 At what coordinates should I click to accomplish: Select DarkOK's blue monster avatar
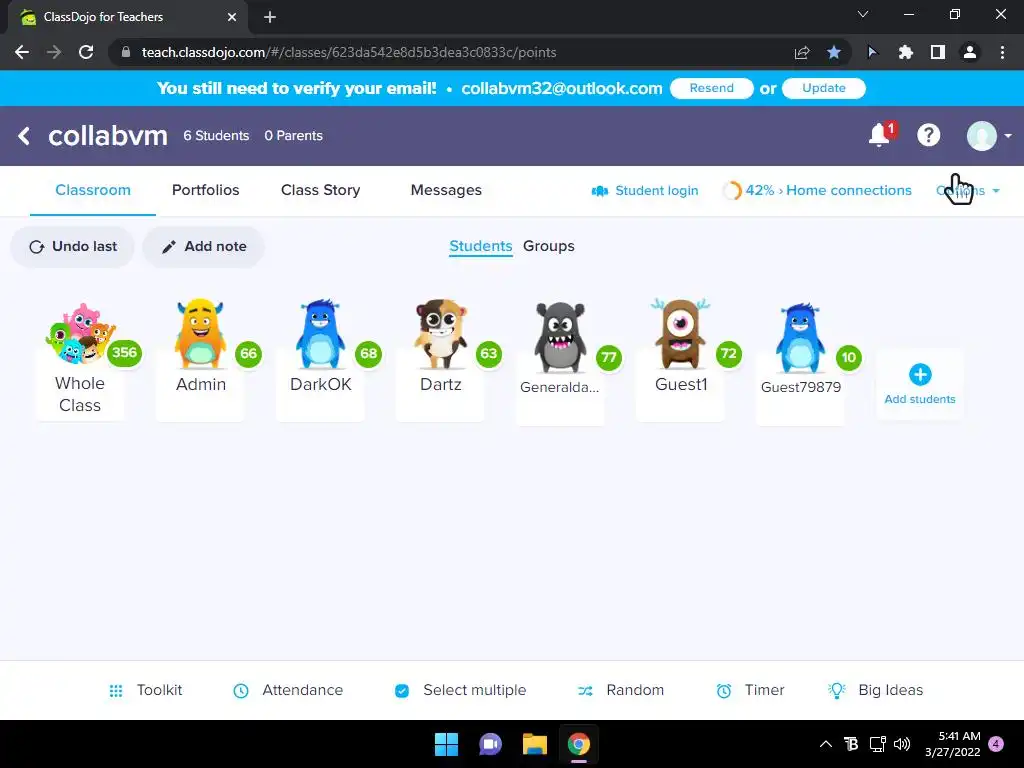pyautogui.click(x=320, y=334)
